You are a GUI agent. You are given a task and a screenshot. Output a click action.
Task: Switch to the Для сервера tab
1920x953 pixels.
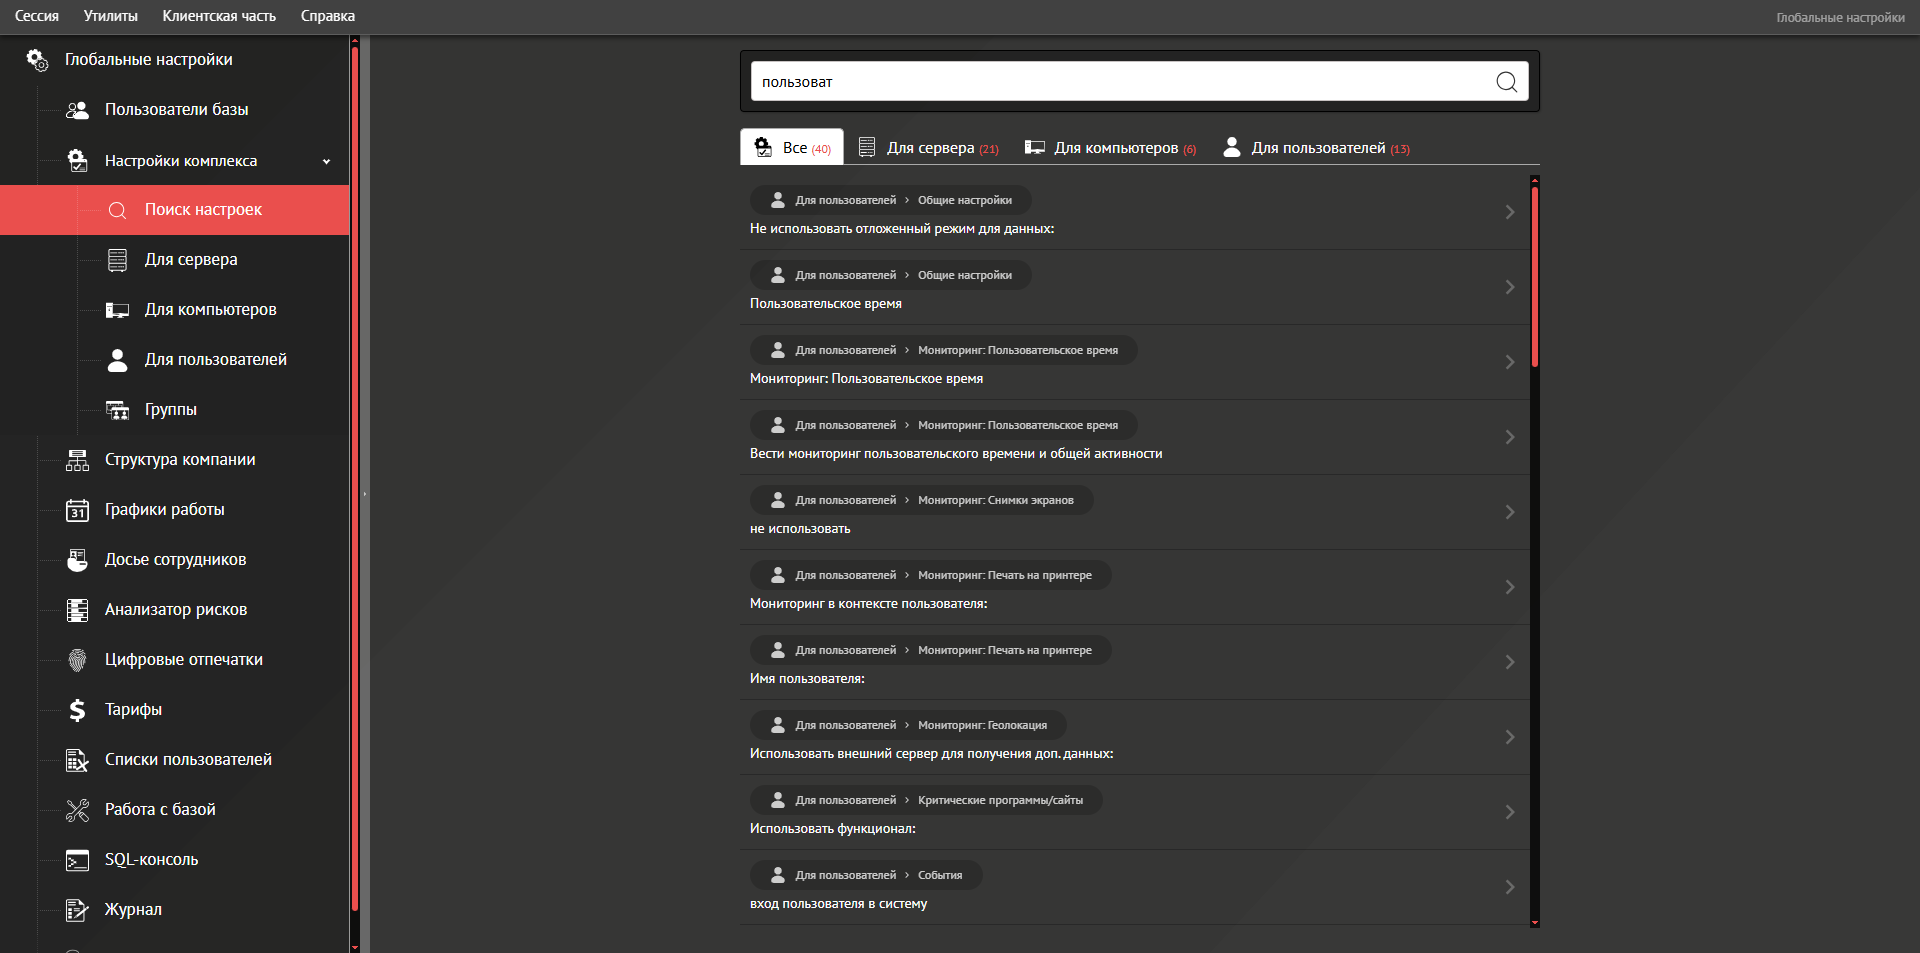point(929,148)
